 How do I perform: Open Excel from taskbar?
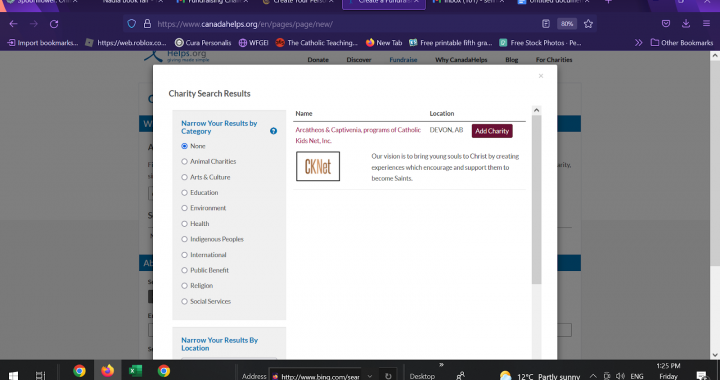click(x=135, y=371)
